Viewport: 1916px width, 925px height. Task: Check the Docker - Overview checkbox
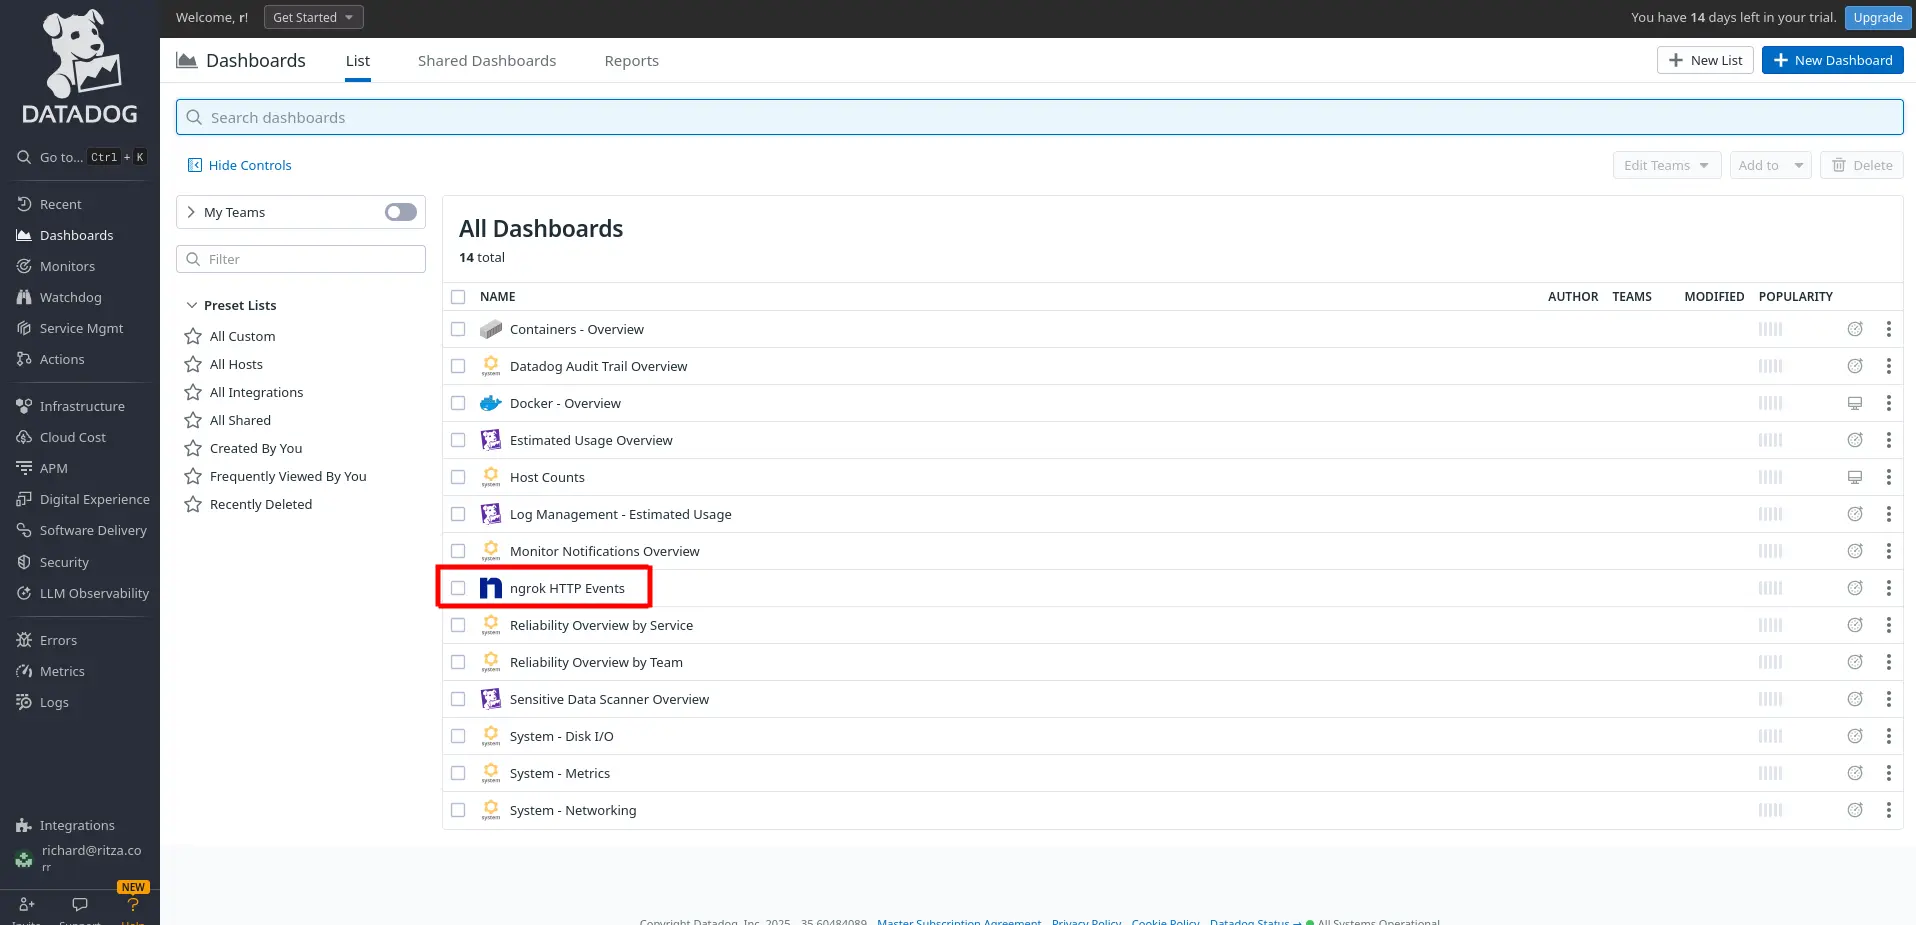(x=458, y=403)
